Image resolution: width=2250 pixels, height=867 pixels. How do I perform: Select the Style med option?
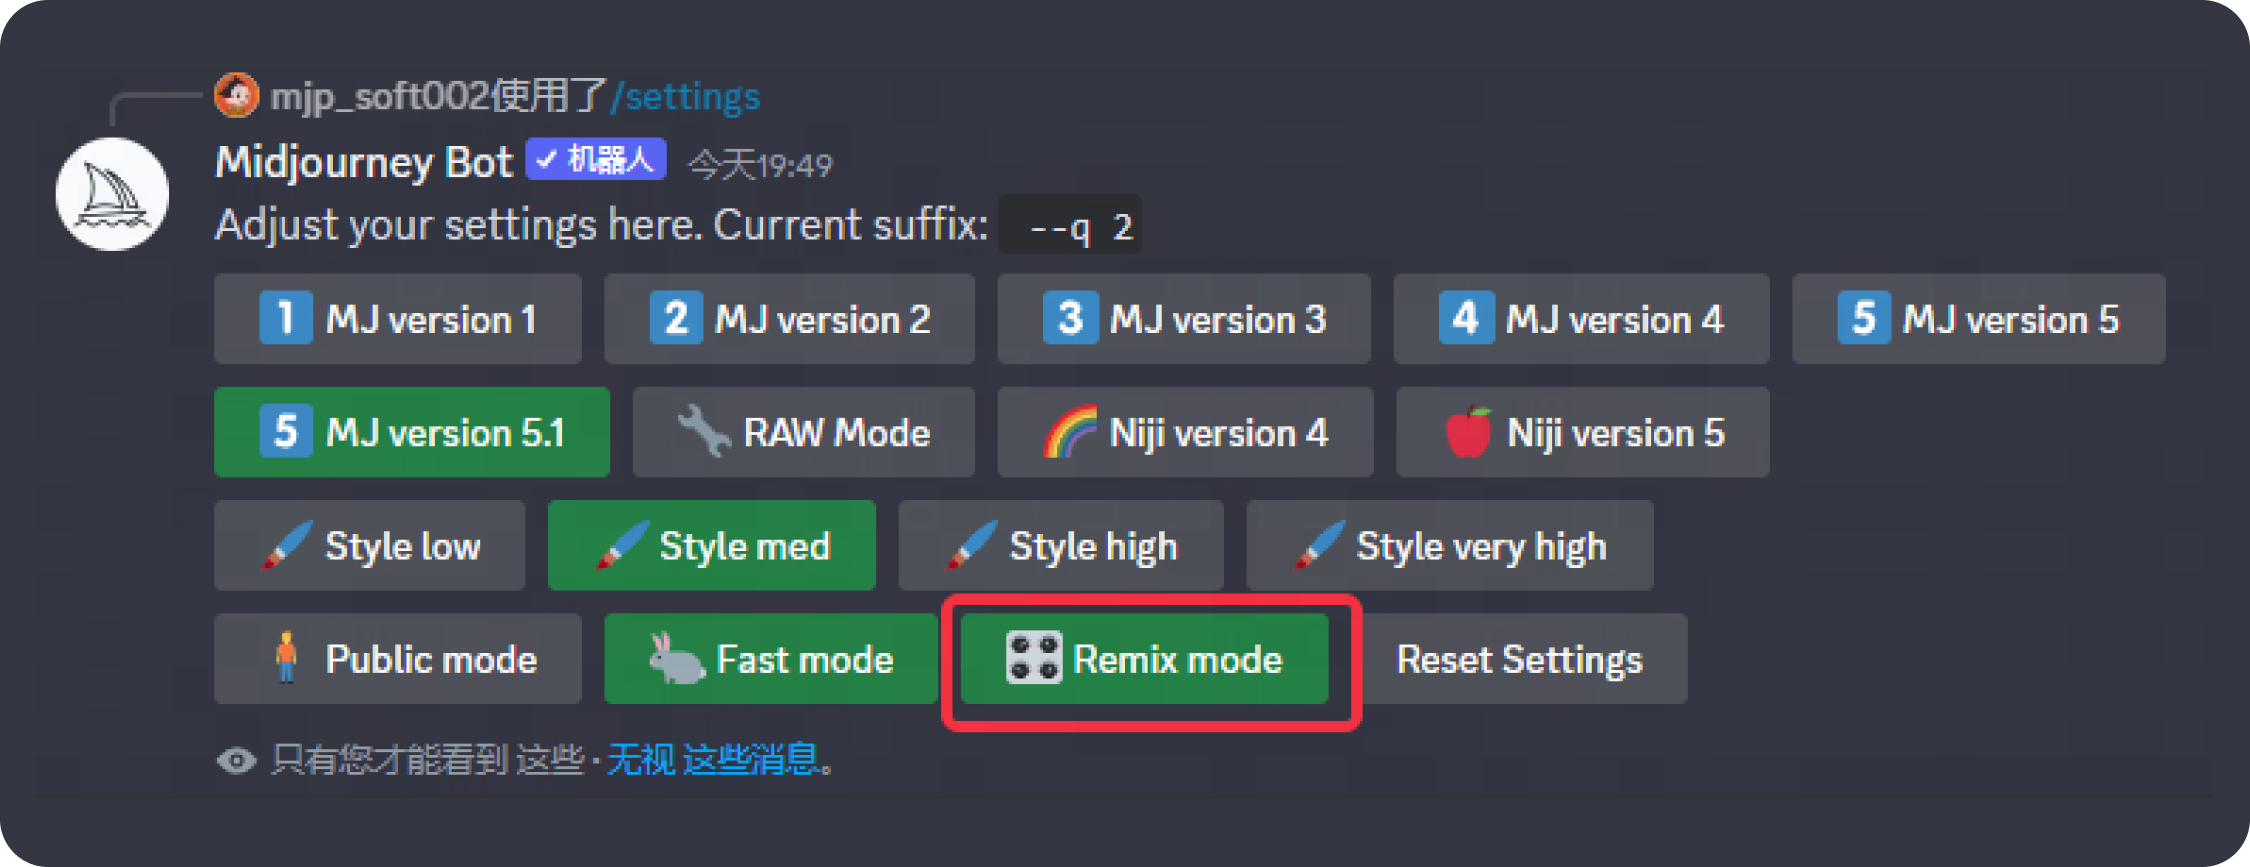[x=711, y=546]
